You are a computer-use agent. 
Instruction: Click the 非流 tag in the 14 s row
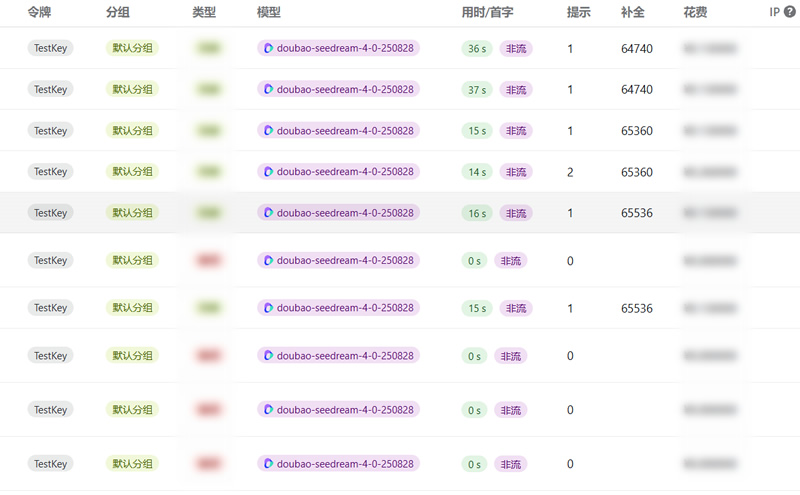[516, 172]
